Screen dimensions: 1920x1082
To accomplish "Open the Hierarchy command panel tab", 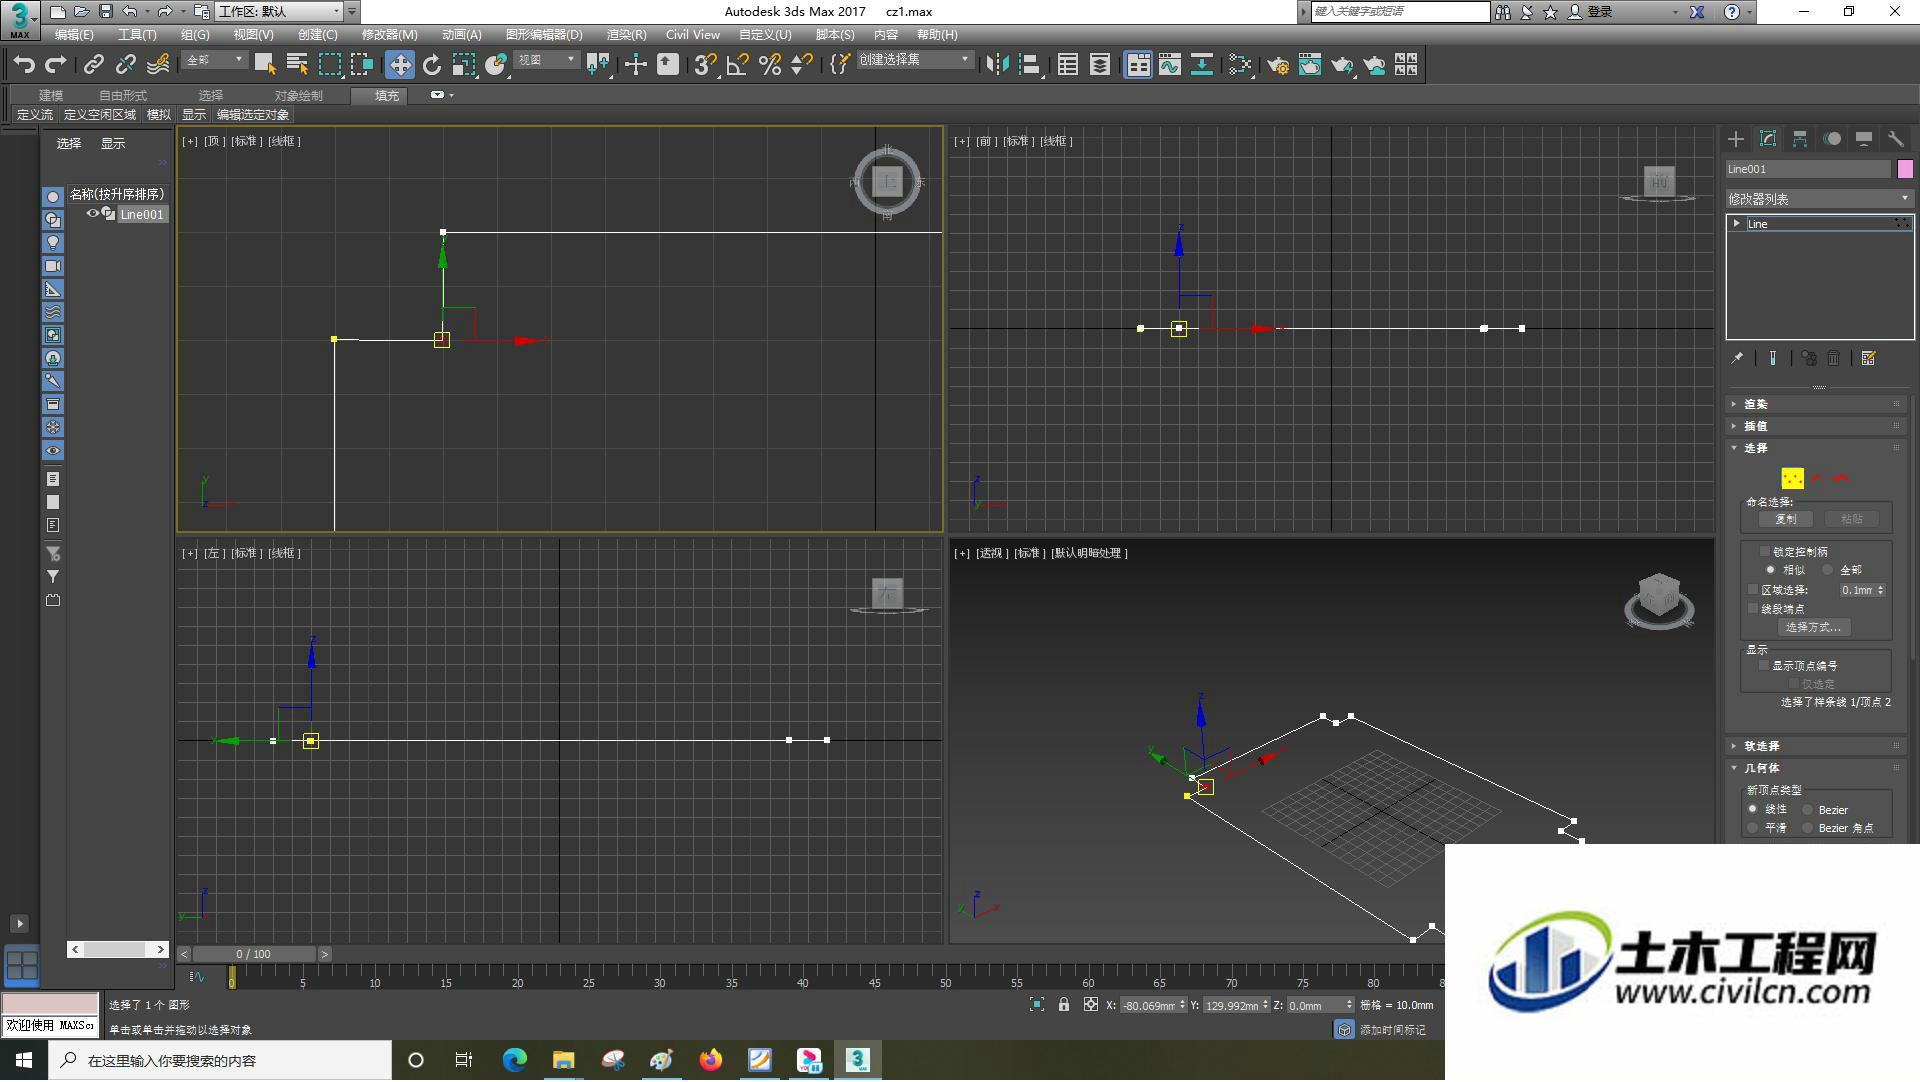I will [1800, 139].
